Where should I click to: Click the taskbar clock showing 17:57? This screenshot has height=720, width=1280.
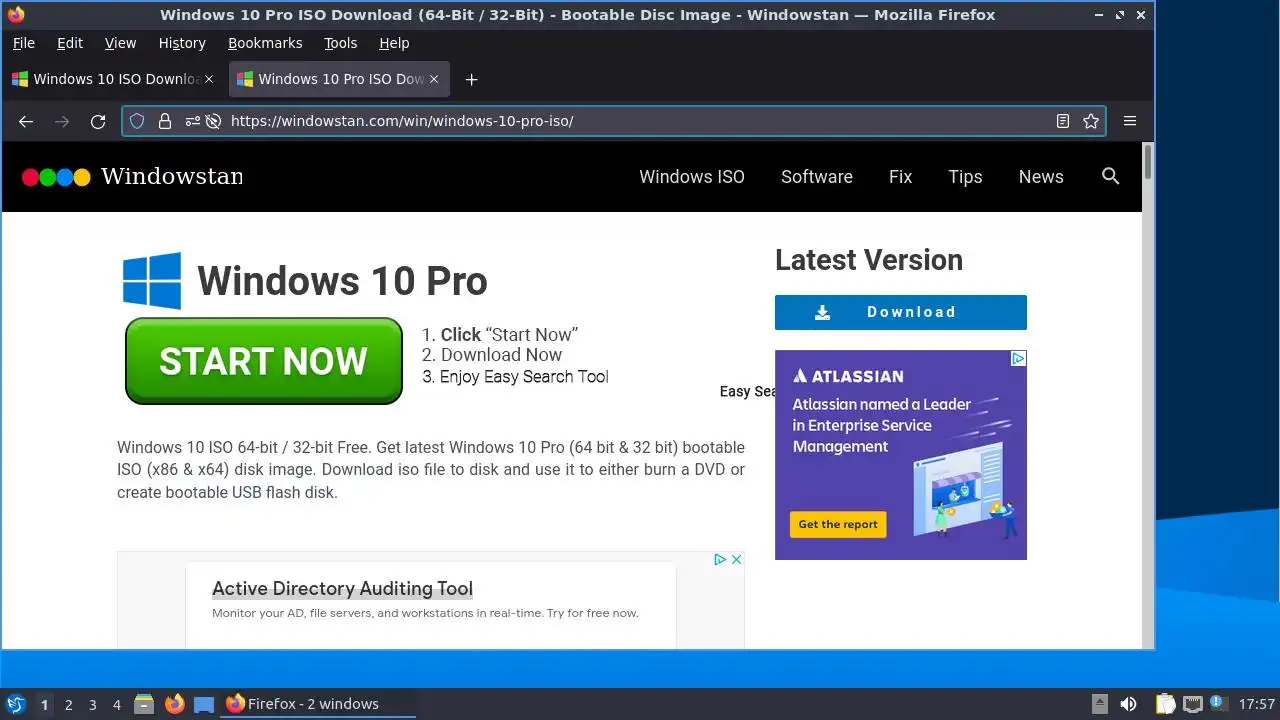(x=1257, y=704)
